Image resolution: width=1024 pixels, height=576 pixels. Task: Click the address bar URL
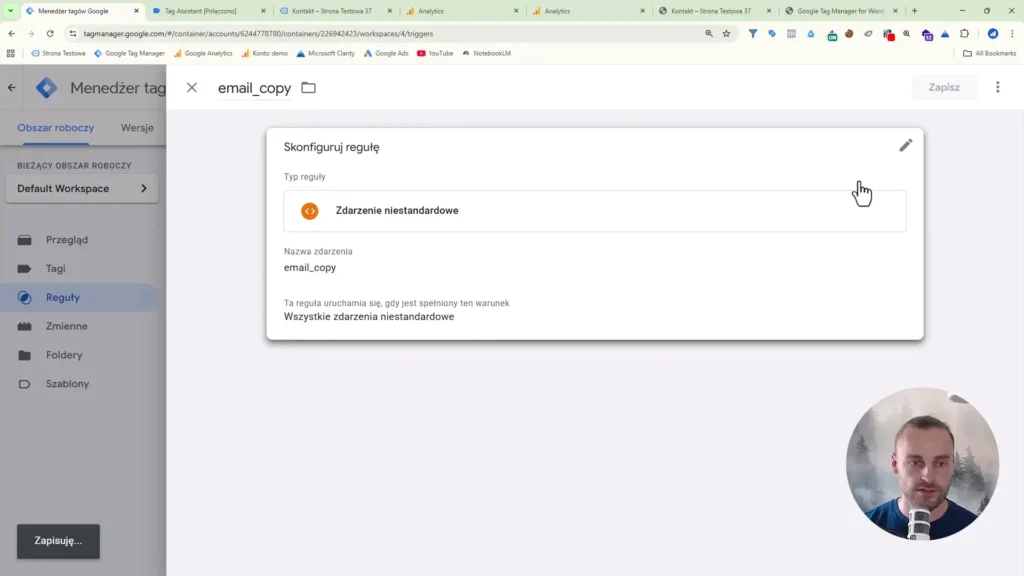(x=258, y=33)
